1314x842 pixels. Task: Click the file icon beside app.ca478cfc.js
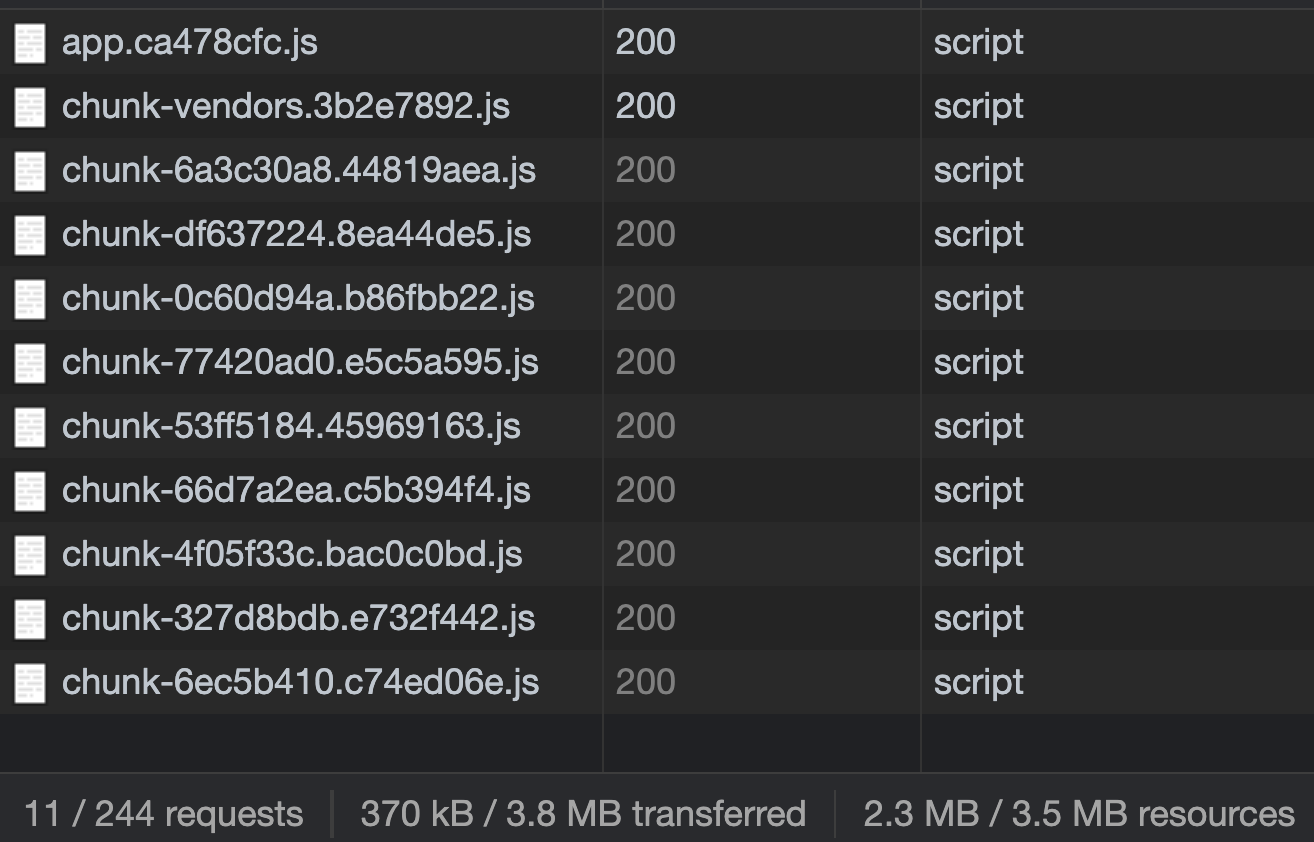point(30,42)
